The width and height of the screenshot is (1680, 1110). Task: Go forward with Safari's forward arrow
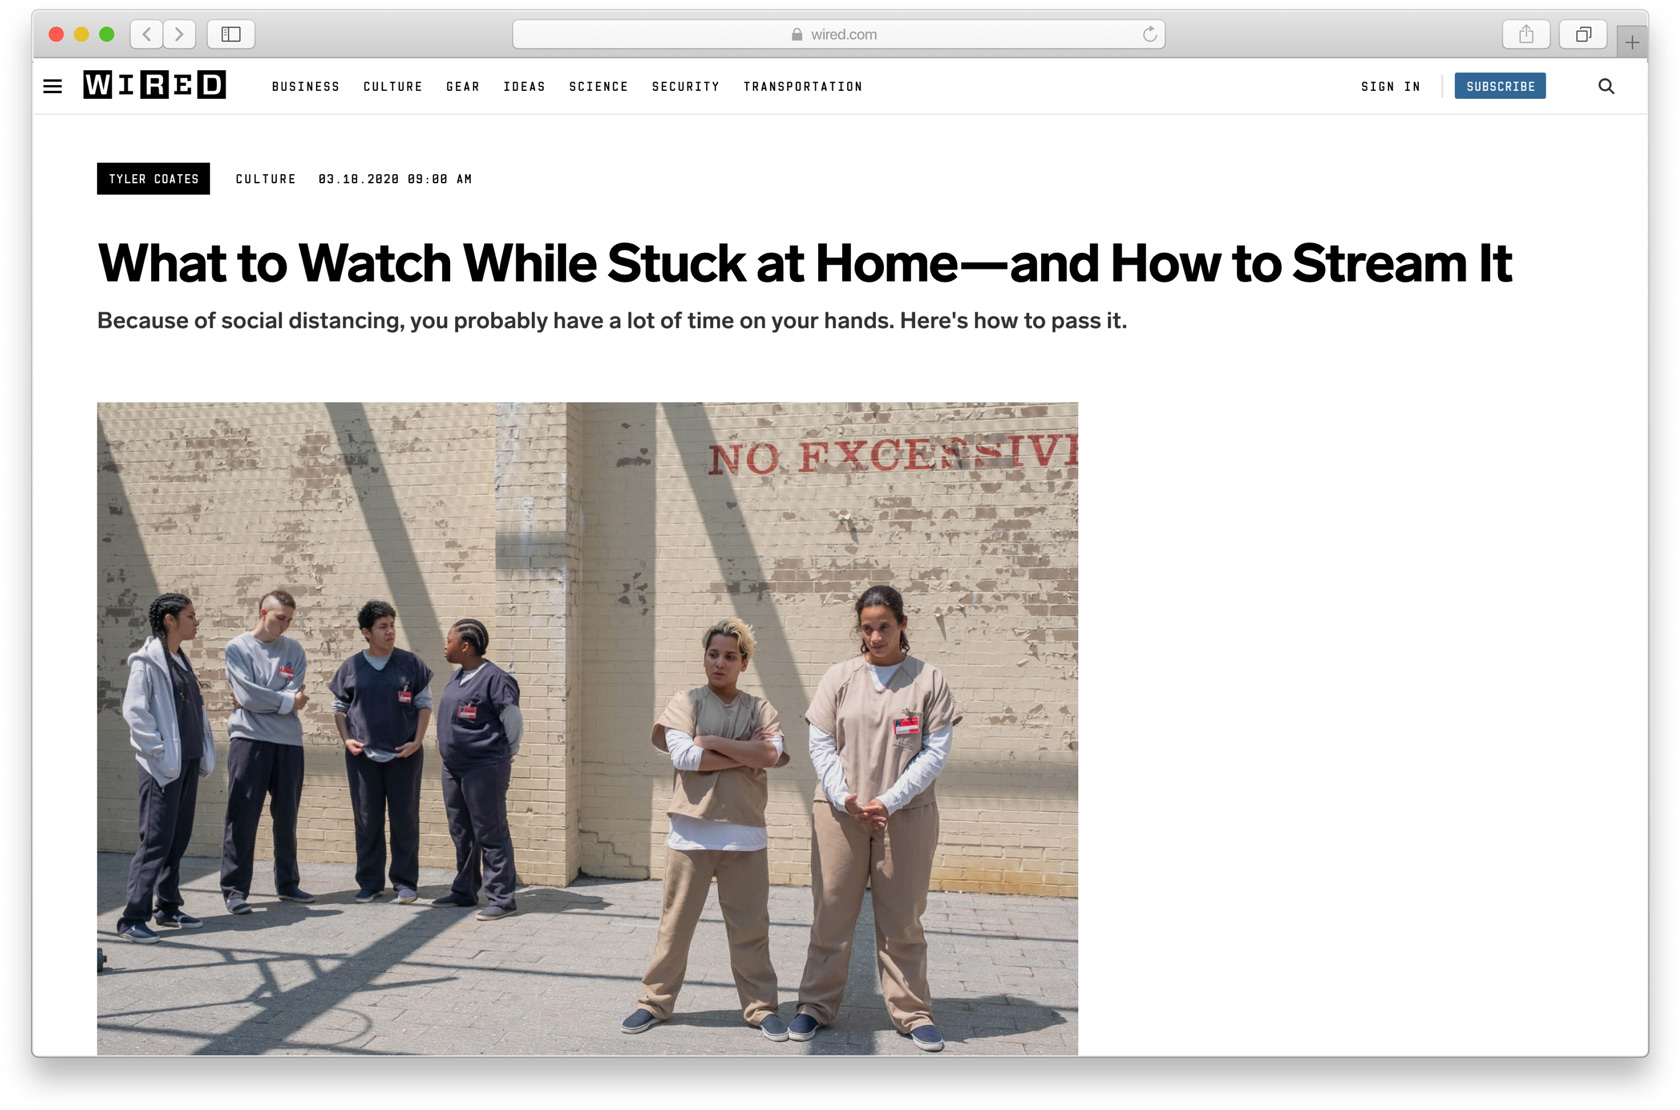179,34
